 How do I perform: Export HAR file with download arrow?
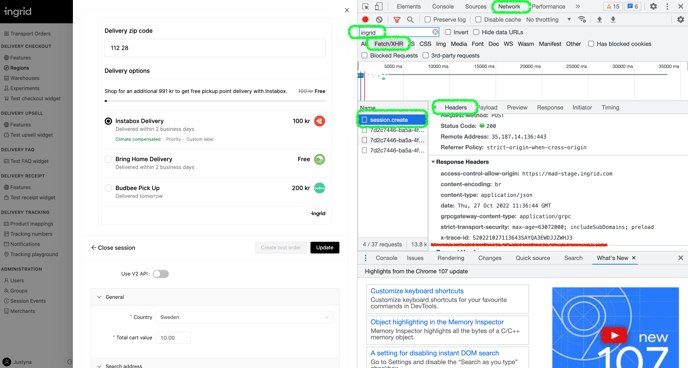pyautogui.click(x=613, y=19)
